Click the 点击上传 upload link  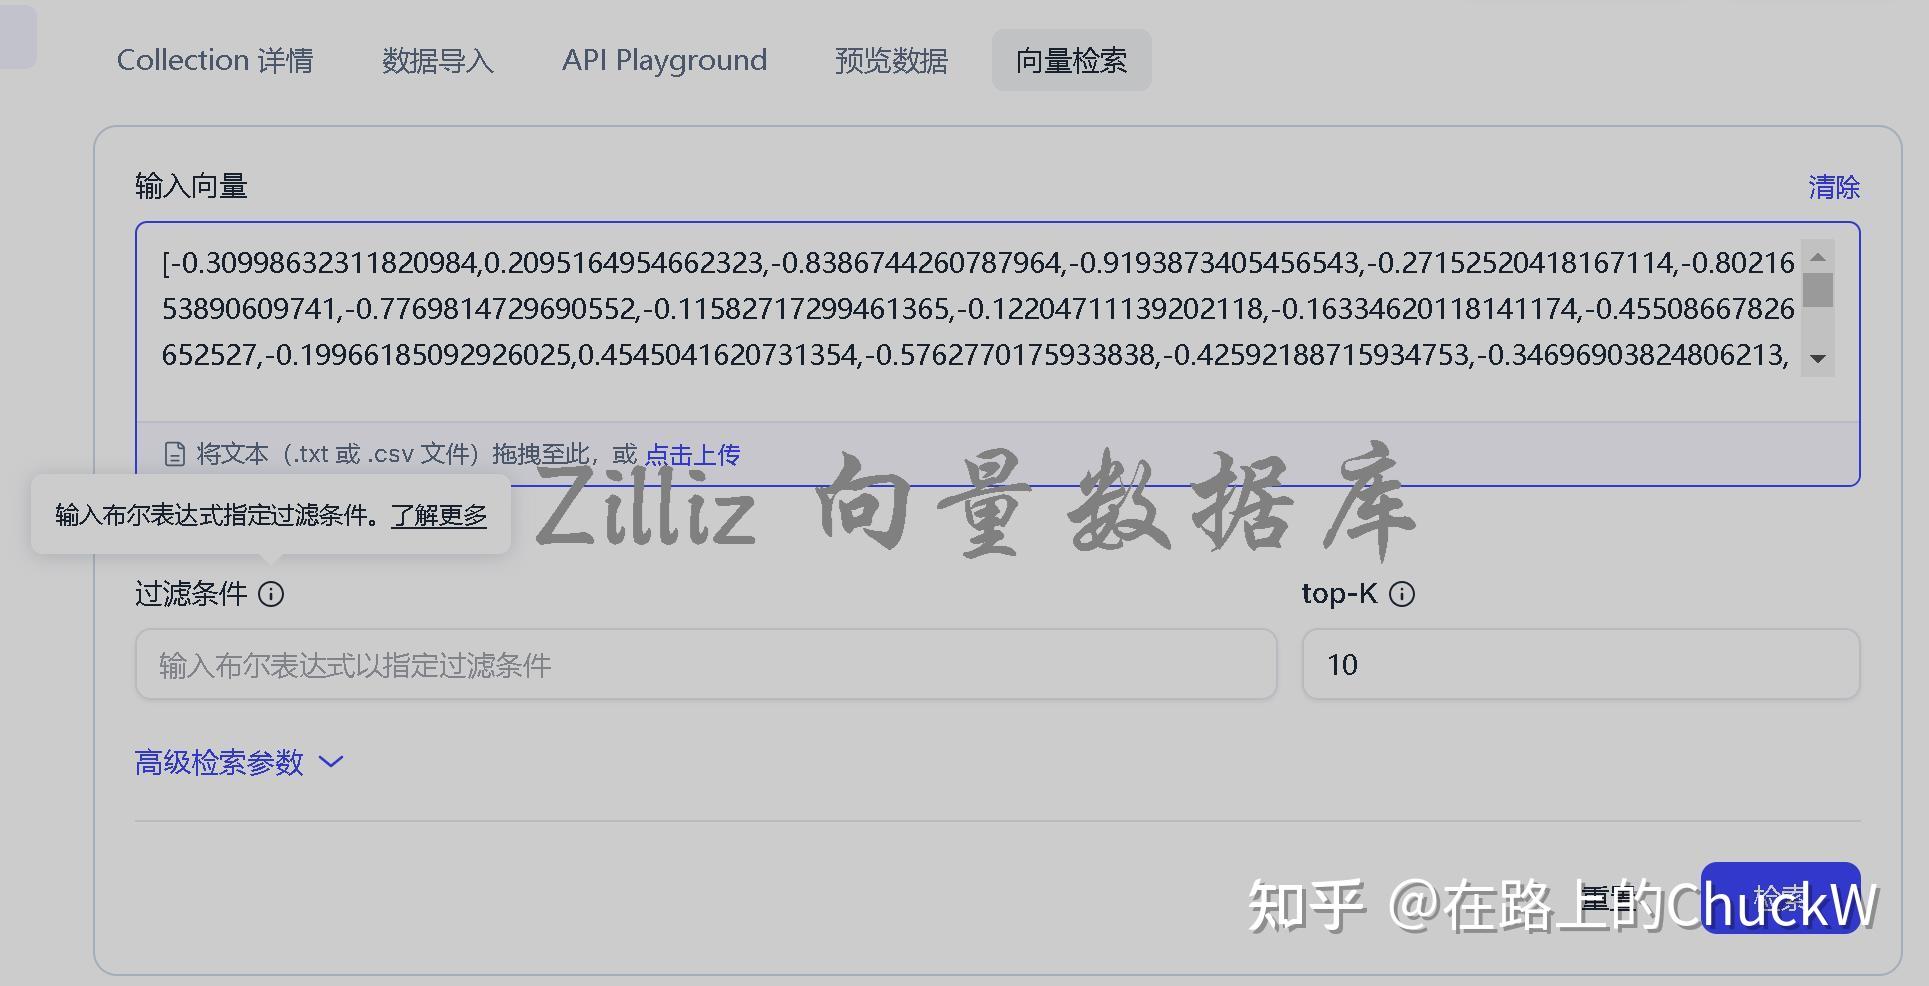click(692, 454)
